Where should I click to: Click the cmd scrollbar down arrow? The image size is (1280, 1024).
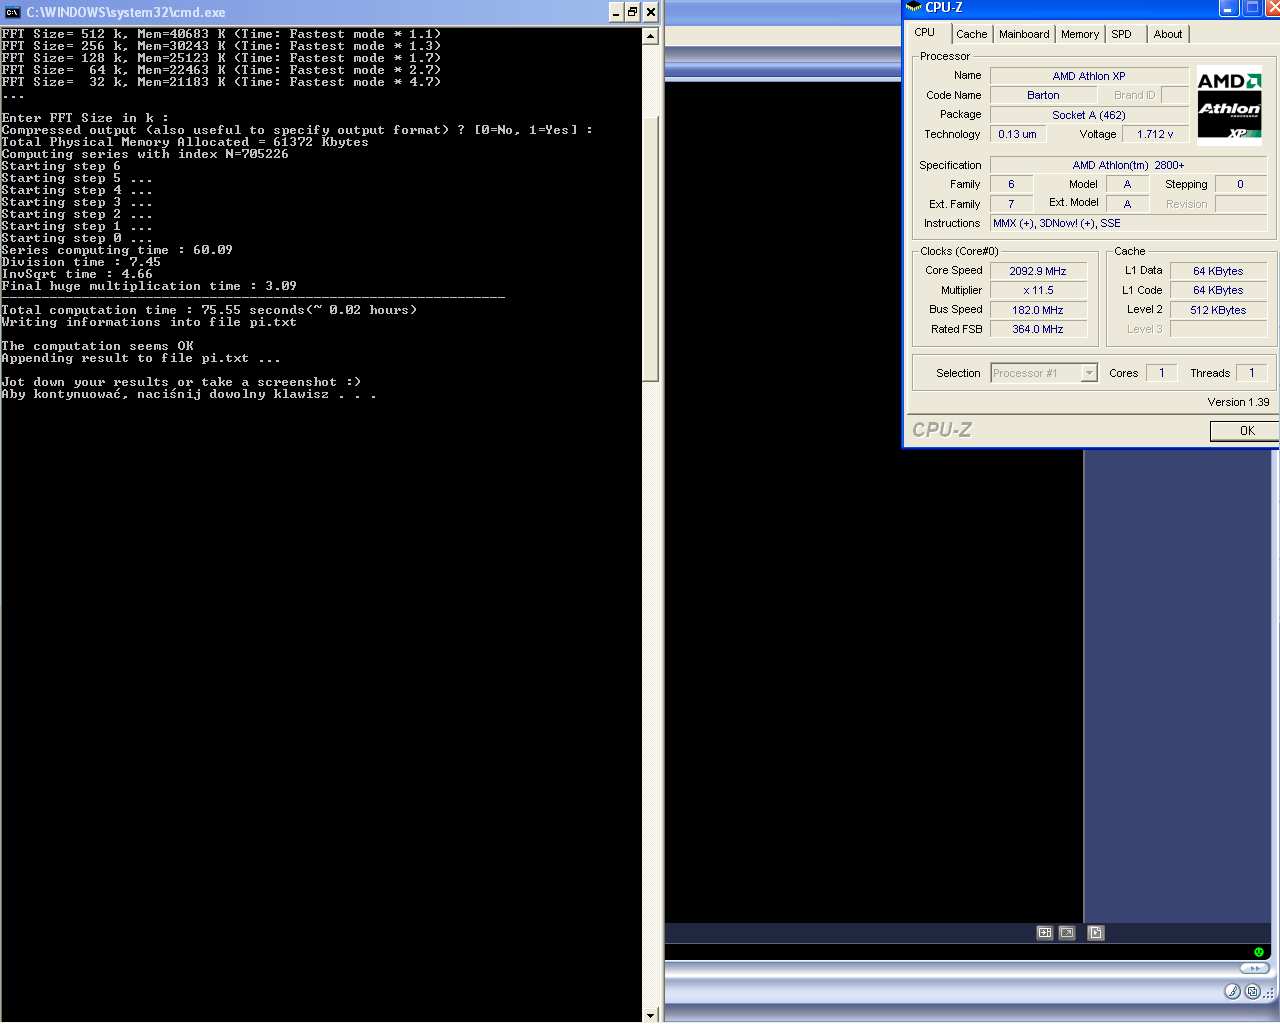point(650,1015)
